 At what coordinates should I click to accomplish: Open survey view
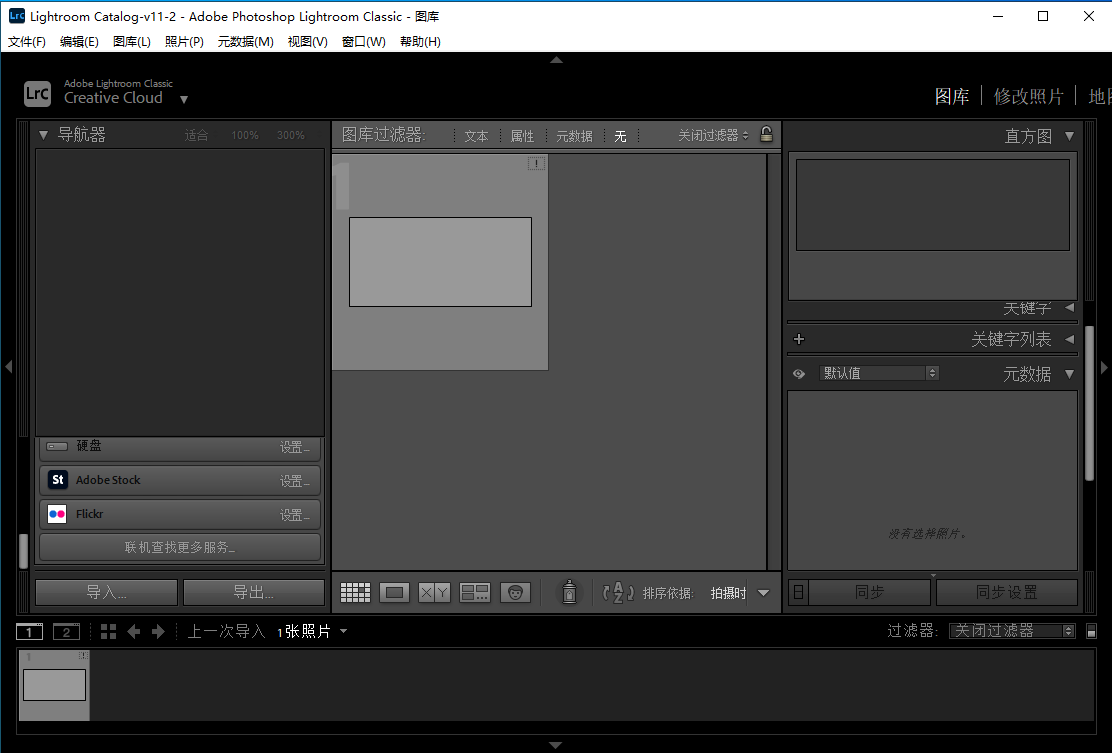(474, 593)
